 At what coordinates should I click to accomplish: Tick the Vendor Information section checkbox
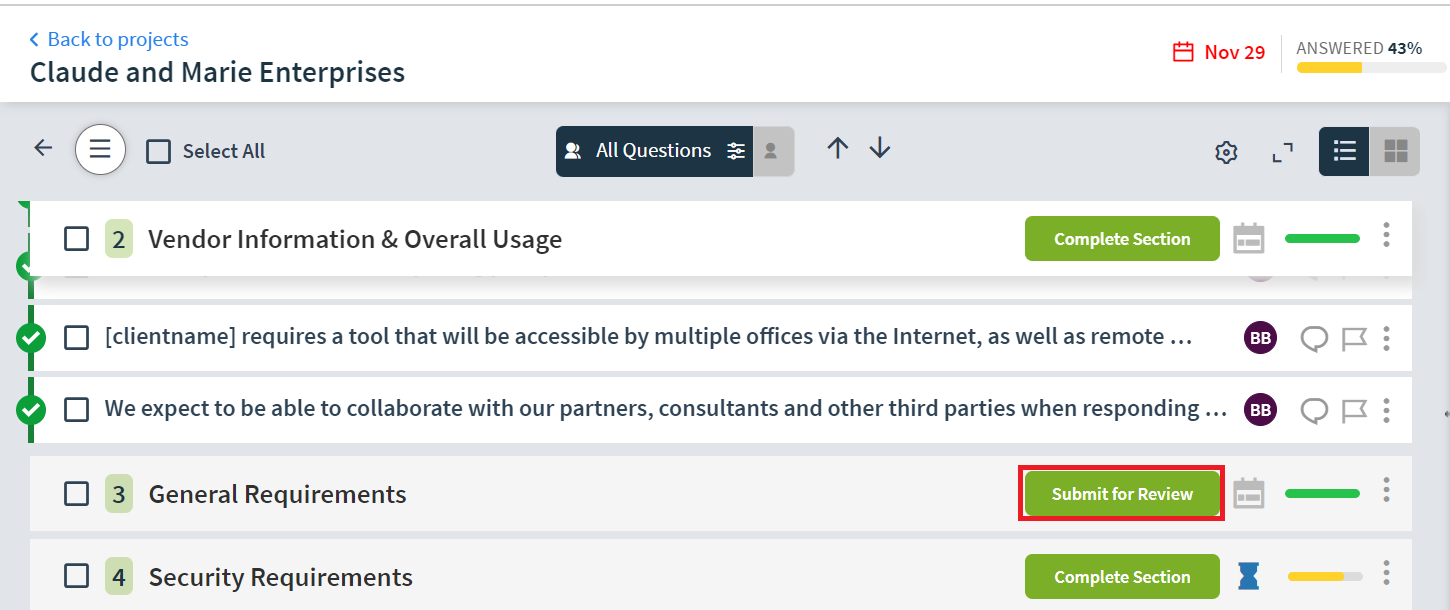[x=77, y=239]
